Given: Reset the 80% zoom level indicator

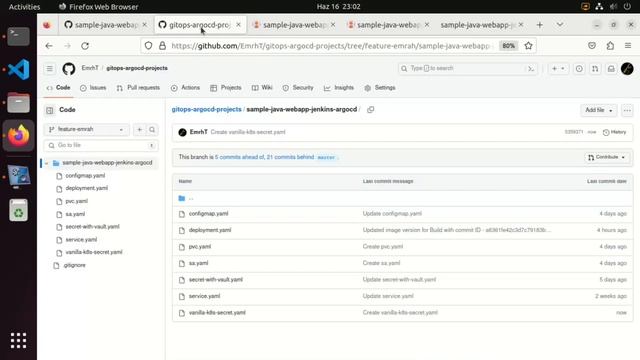Looking at the screenshot, I should [x=509, y=46].
